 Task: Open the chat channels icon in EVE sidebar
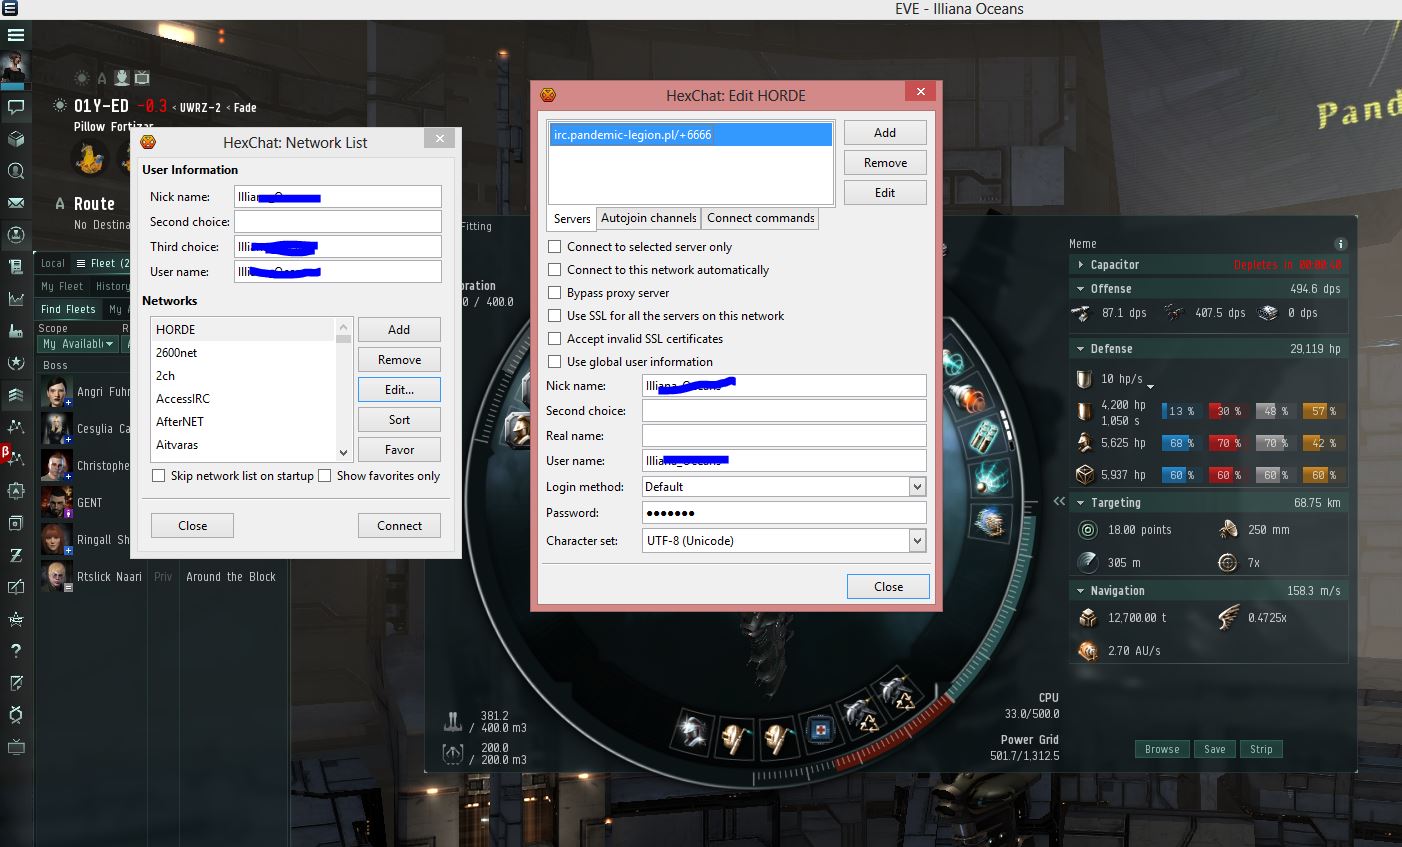click(16, 106)
